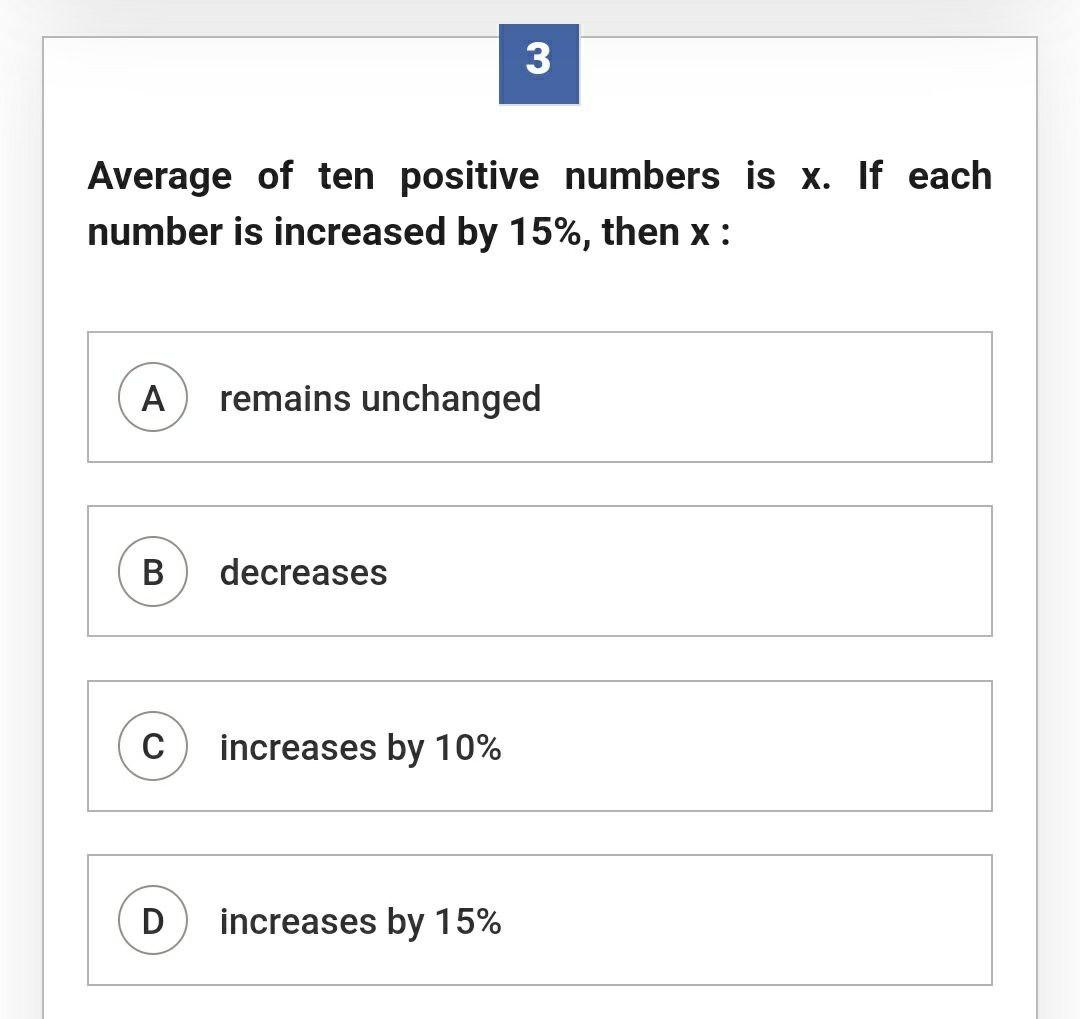Select the circular D option marker
1080x1019 pixels.
point(152,921)
